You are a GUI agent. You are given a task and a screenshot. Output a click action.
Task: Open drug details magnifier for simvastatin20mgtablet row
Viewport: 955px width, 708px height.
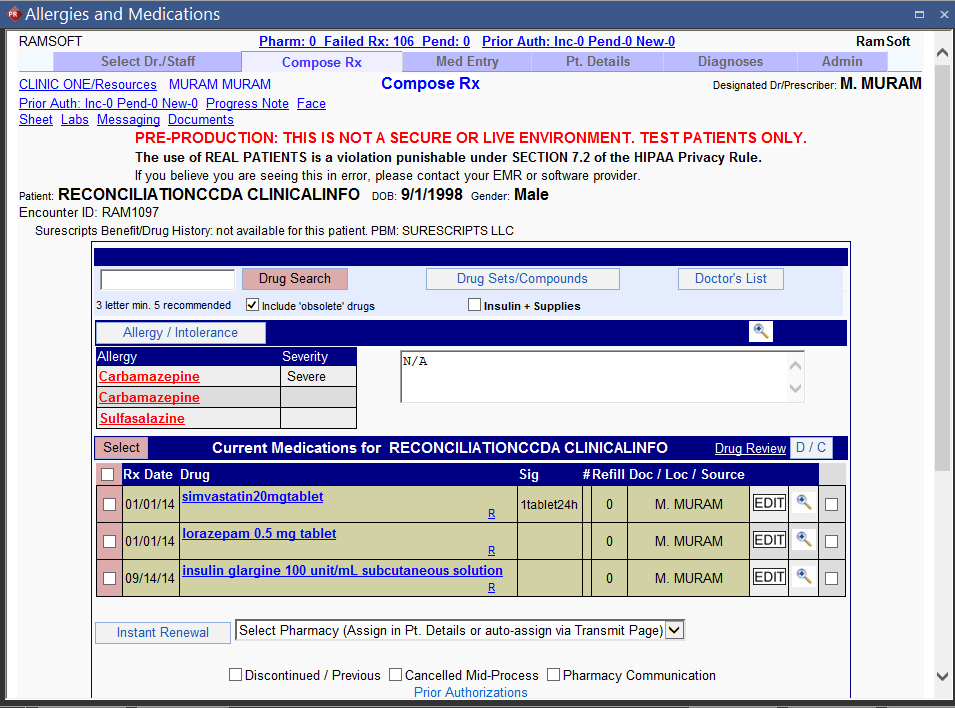coord(803,503)
